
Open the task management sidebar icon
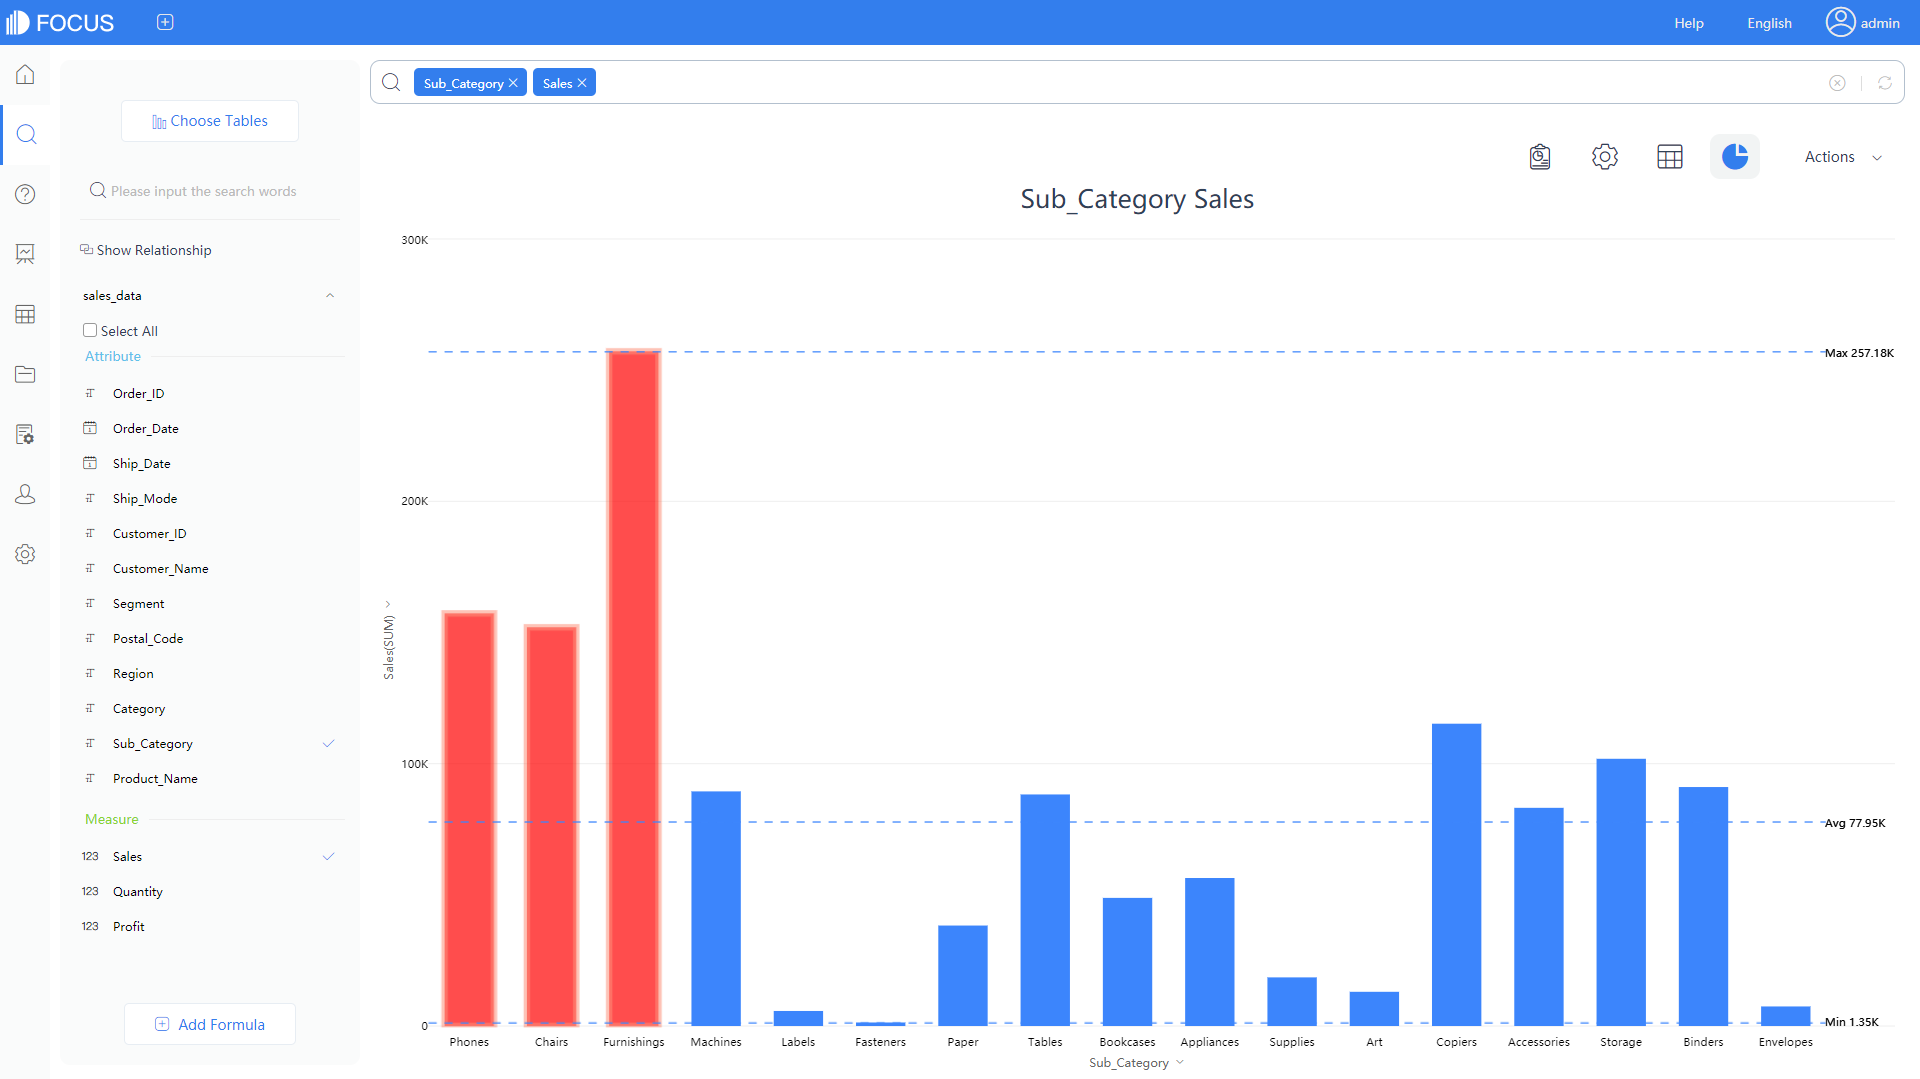pyautogui.click(x=25, y=434)
